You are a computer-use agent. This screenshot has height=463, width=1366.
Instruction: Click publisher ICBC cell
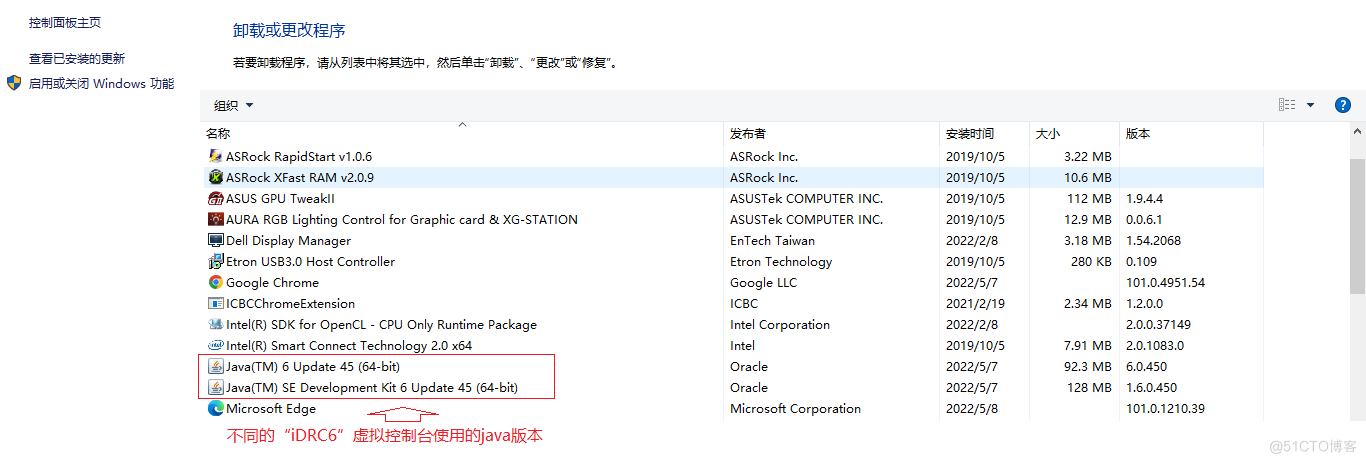click(744, 303)
